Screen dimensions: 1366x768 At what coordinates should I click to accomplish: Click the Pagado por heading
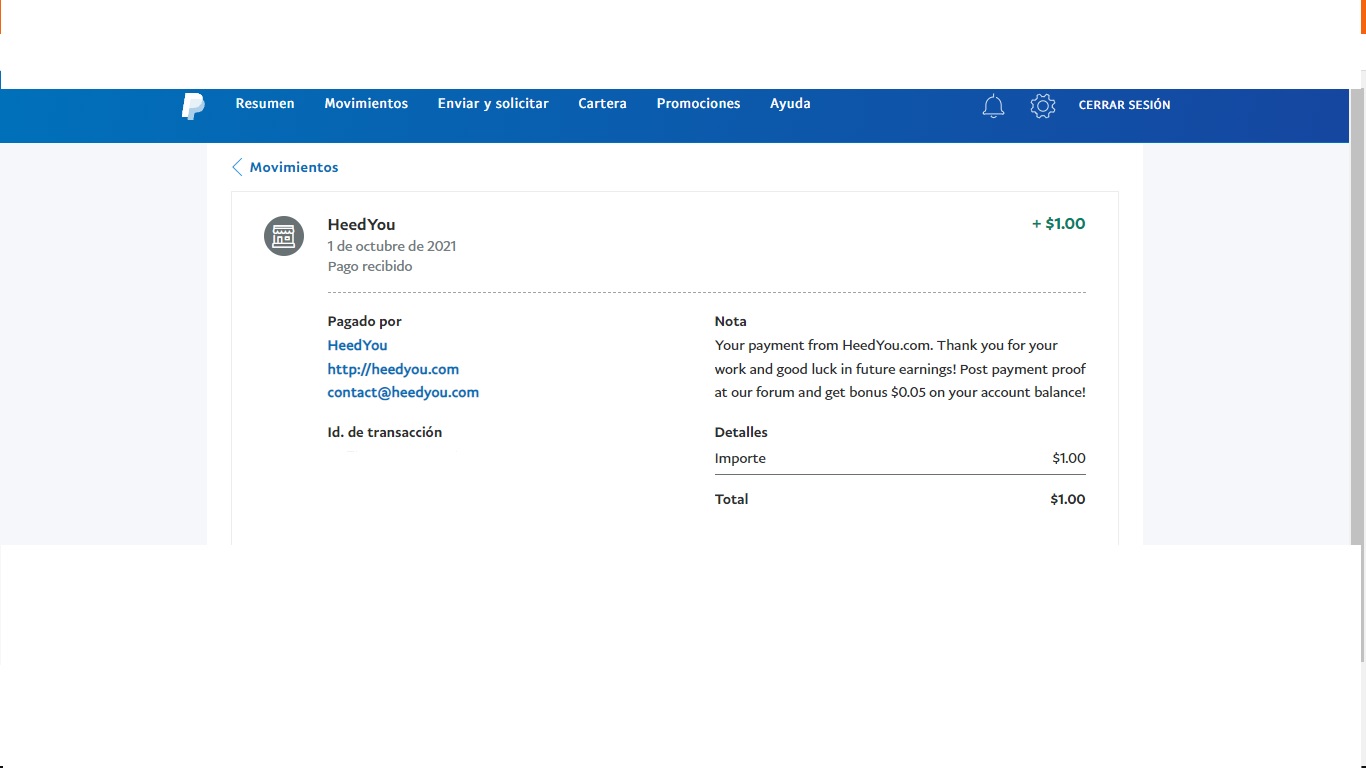tap(364, 321)
